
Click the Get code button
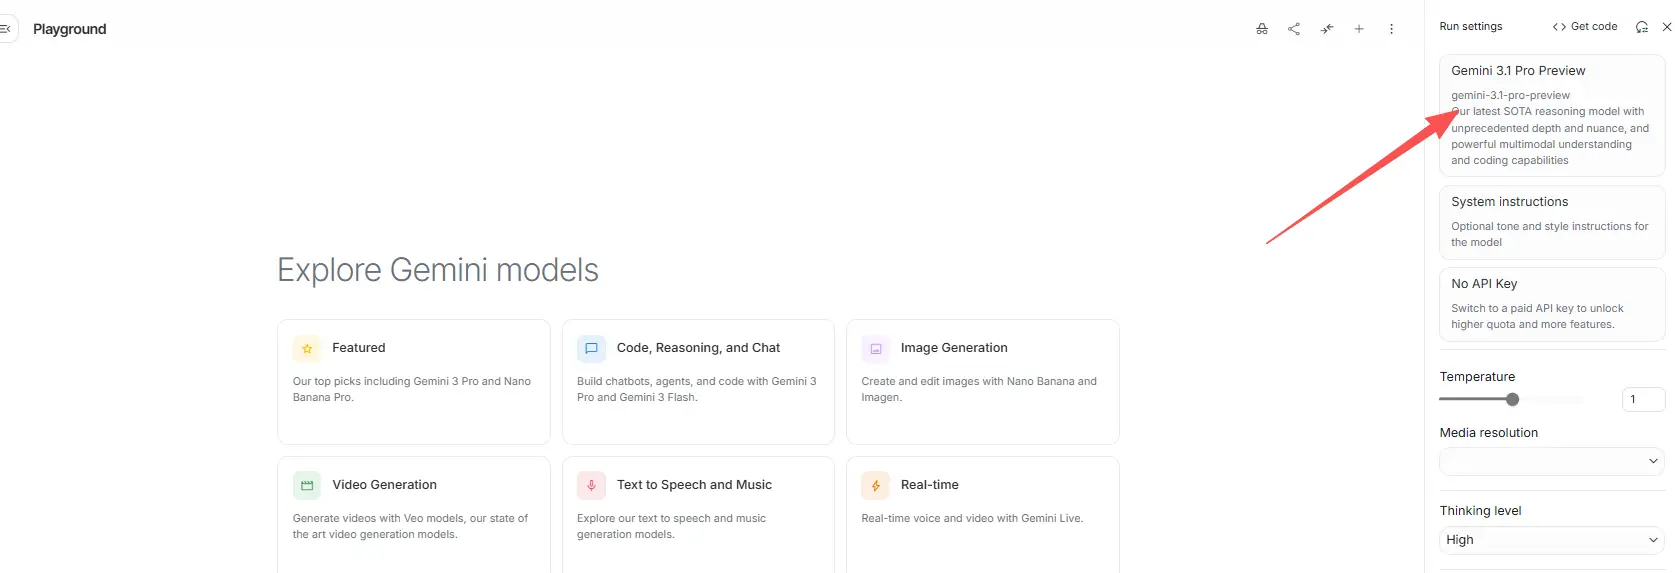pos(1585,27)
